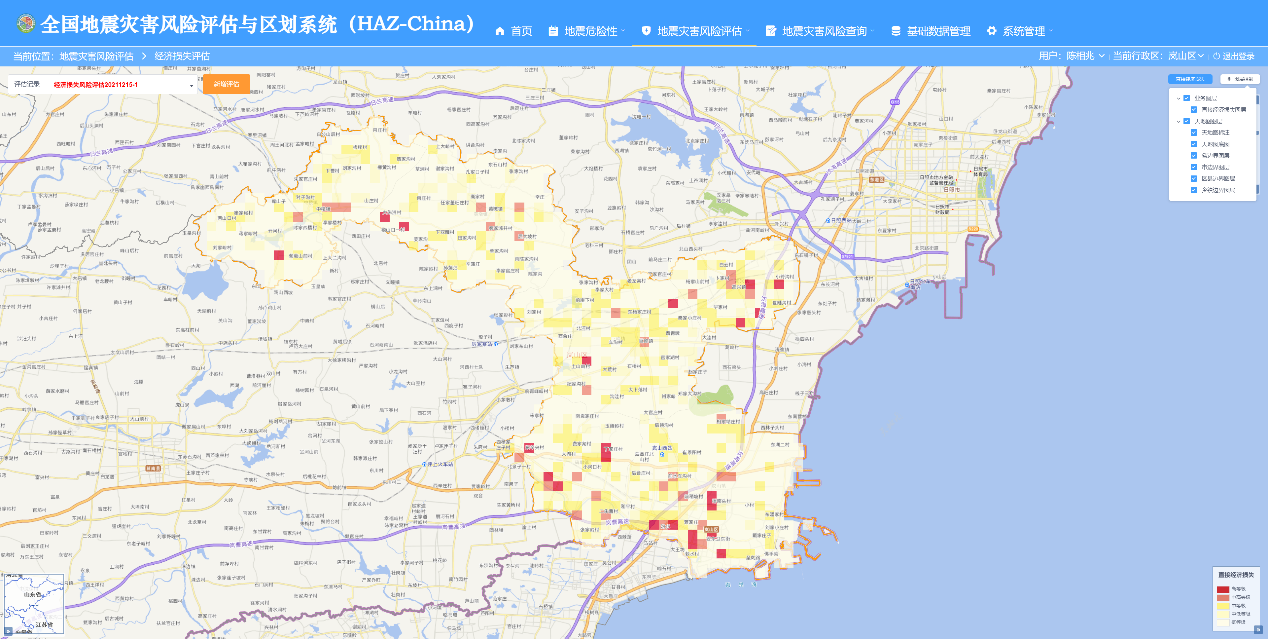Screen dimensions: 1268x639
Task: Collapse the first layer group chevron
Action: (1178, 98)
